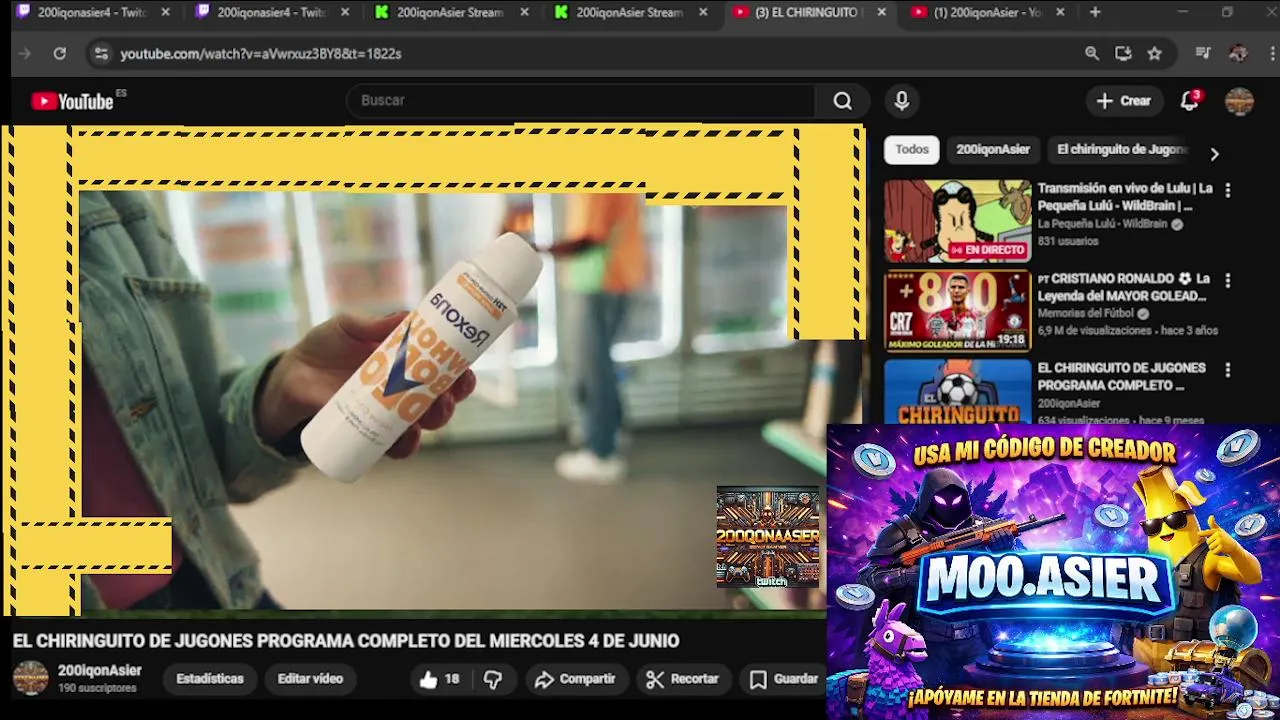Open the CR7 800 goals thumbnail
This screenshot has width=1280, height=720.
[957, 311]
